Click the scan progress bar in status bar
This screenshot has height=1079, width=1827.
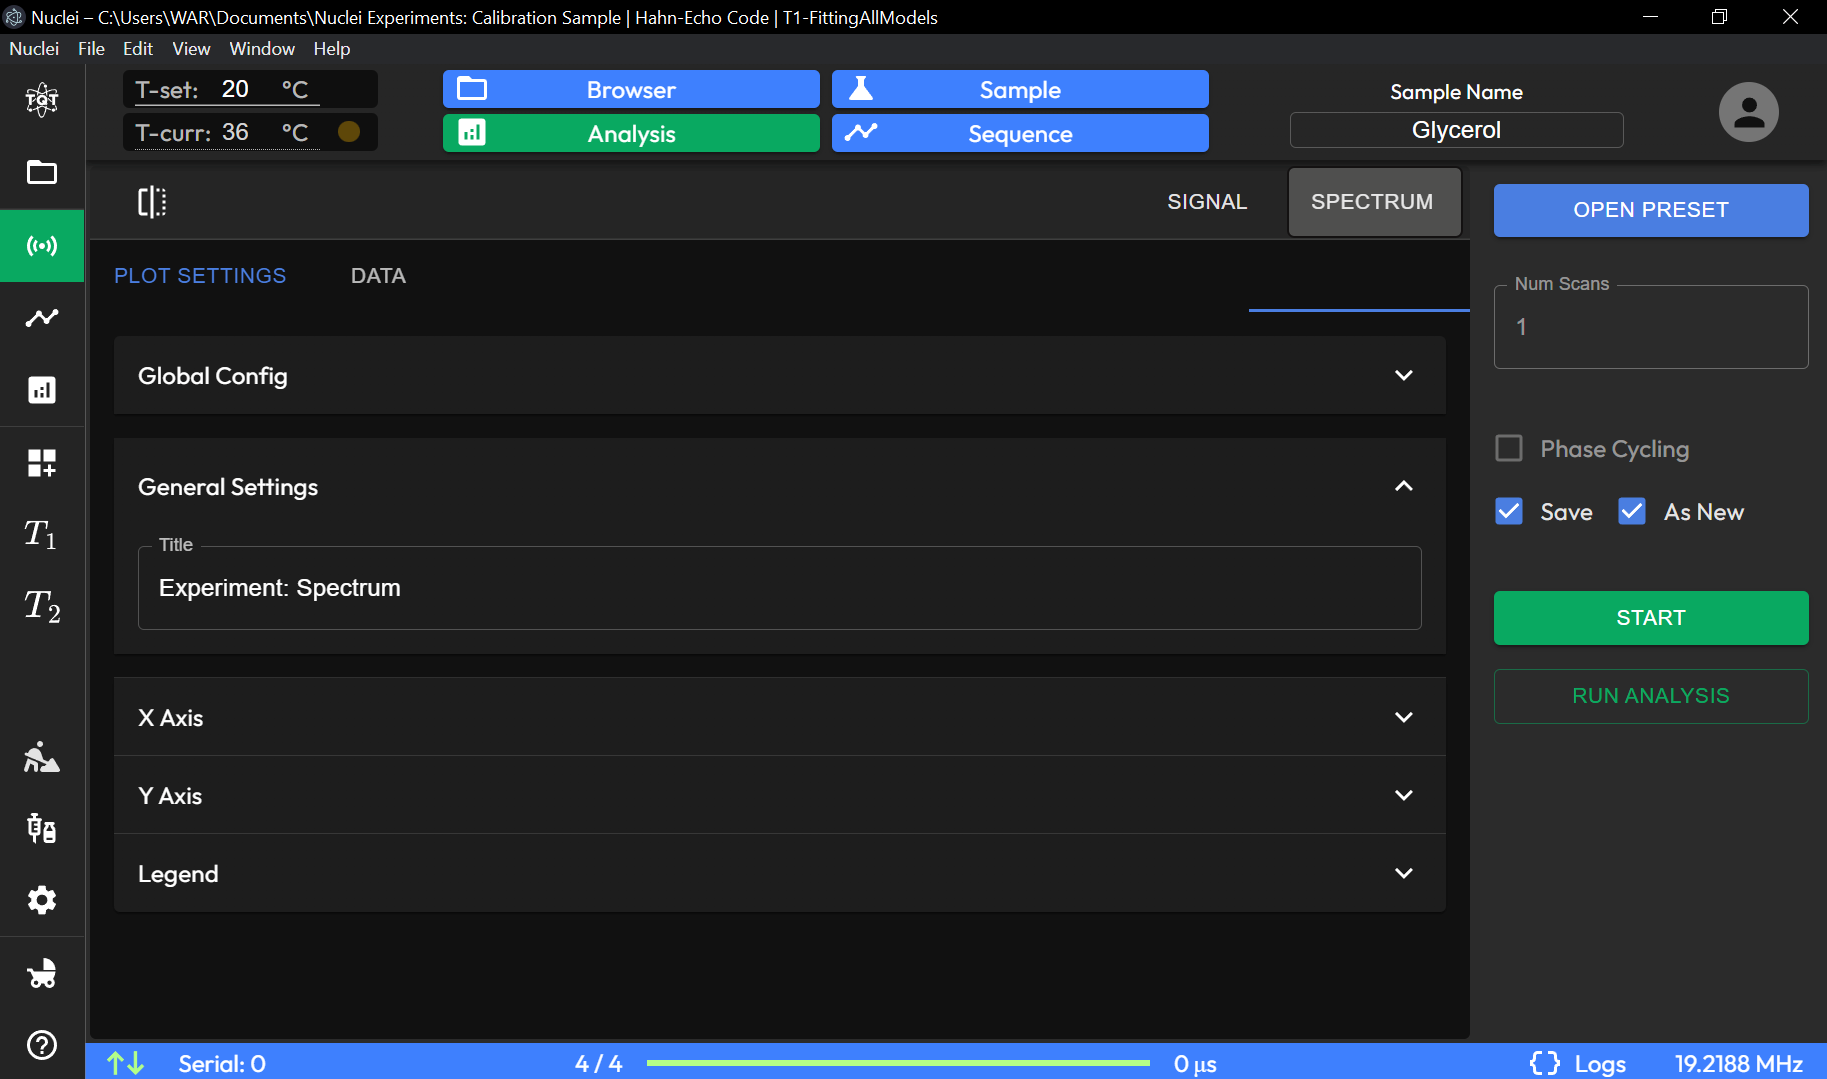[x=898, y=1063]
